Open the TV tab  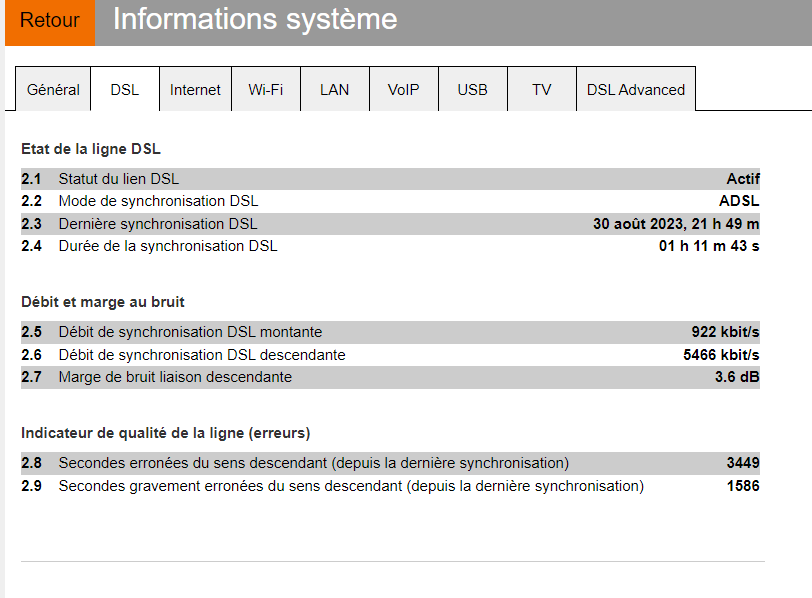point(542,89)
